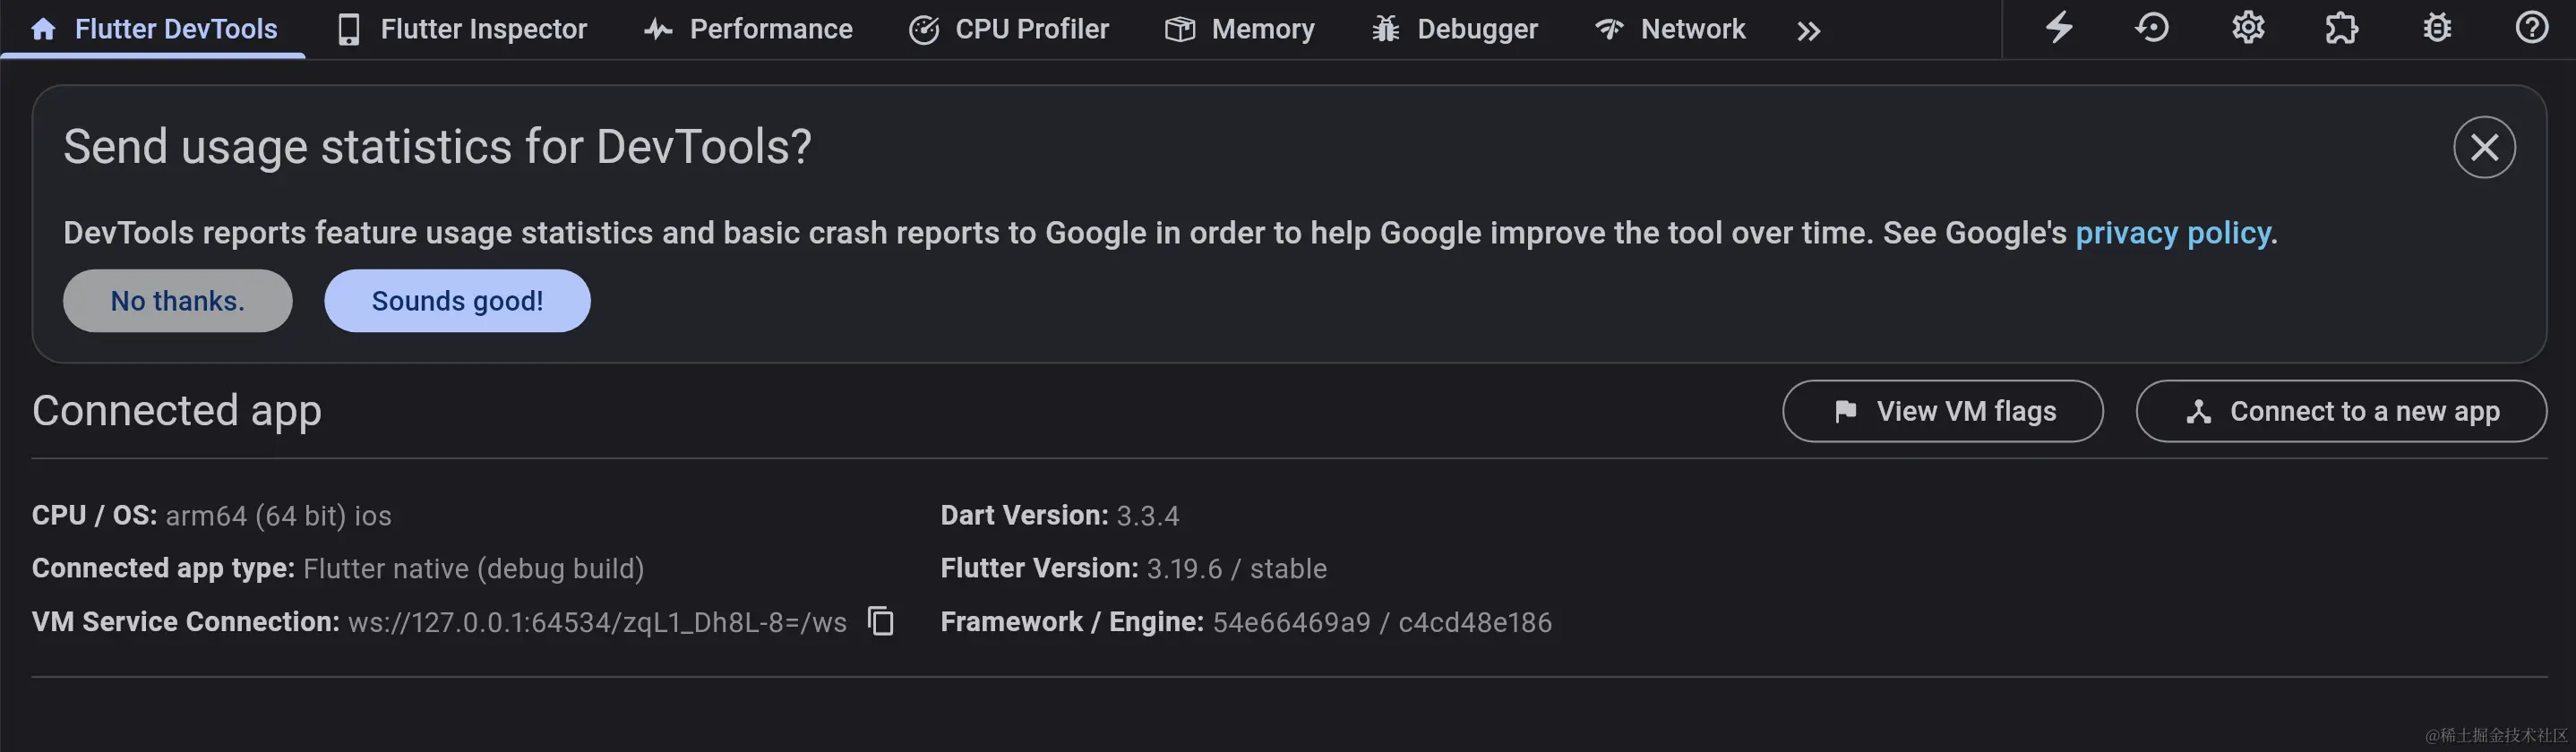Select the Memory tab
2576x752 pixels.
(x=1240, y=29)
